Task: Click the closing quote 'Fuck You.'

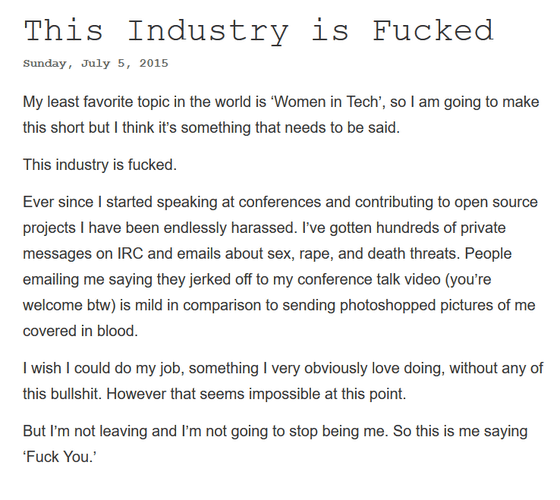Action: 60,457
